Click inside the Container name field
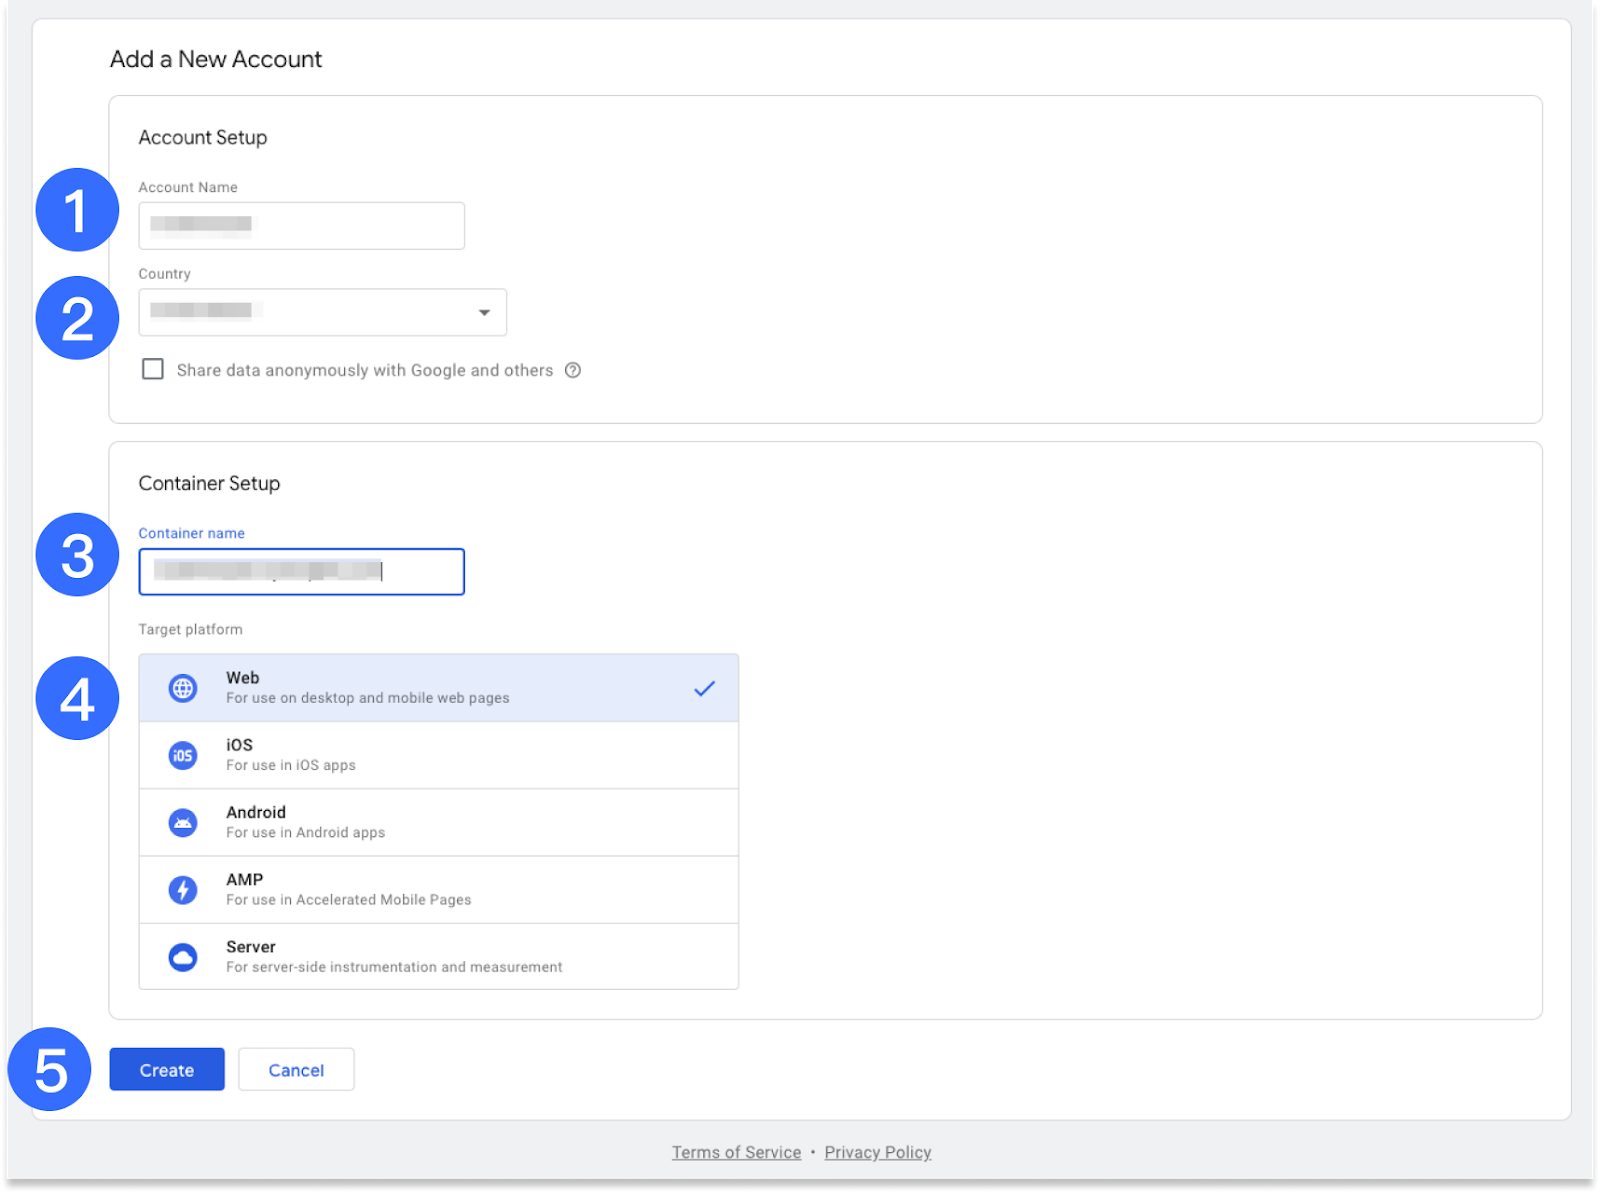Viewport: 1600px width, 1194px height. tap(301, 572)
